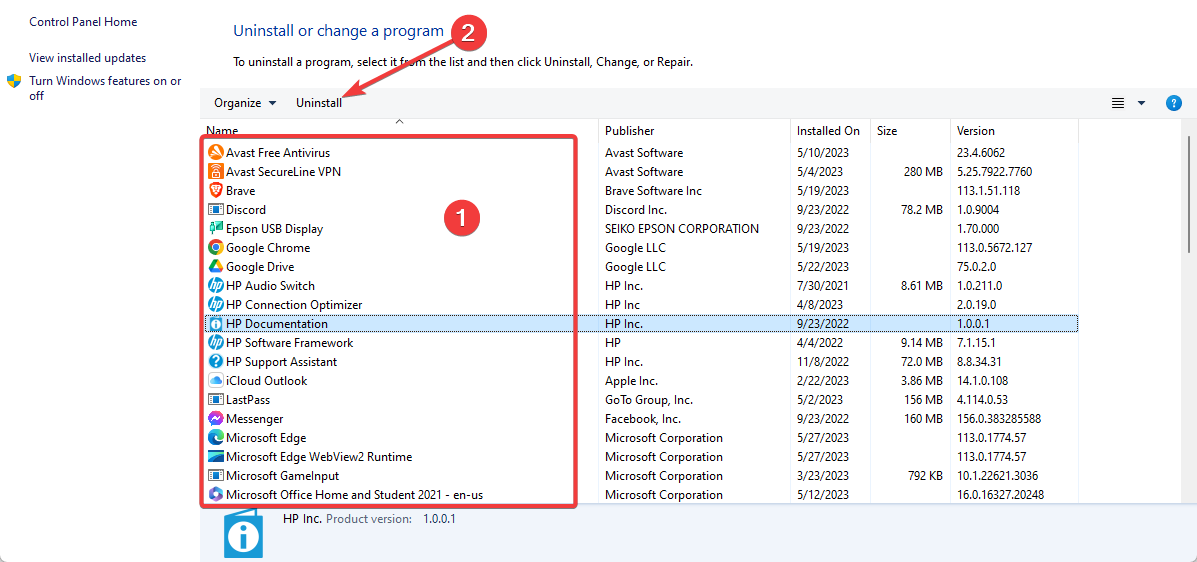Screen dimensions: 1197x562
Task: Click version 156.0.383285588 cell
Action: click(x=999, y=418)
